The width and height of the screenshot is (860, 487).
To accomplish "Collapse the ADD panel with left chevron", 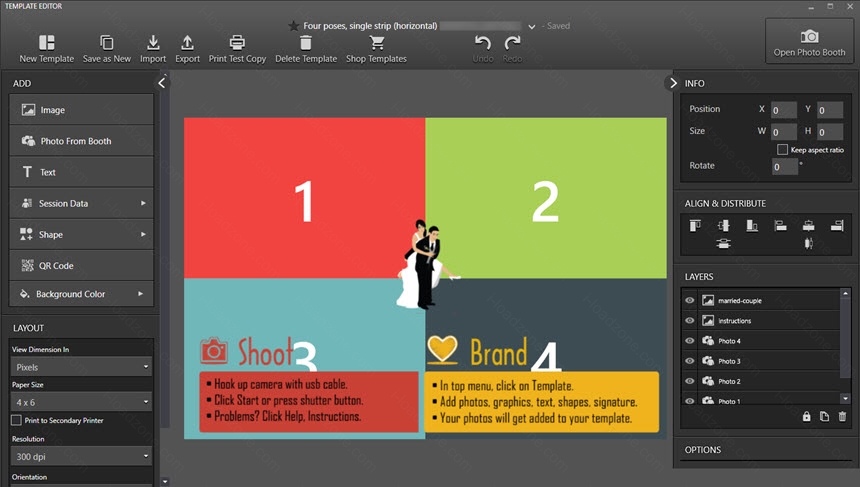I will click(161, 83).
